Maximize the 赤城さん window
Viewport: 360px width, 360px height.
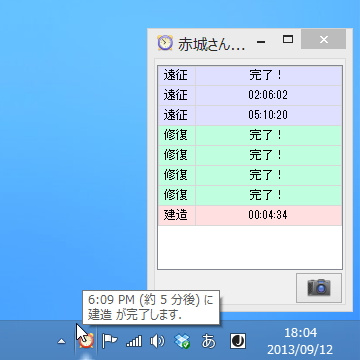click(x=288, y=39)
